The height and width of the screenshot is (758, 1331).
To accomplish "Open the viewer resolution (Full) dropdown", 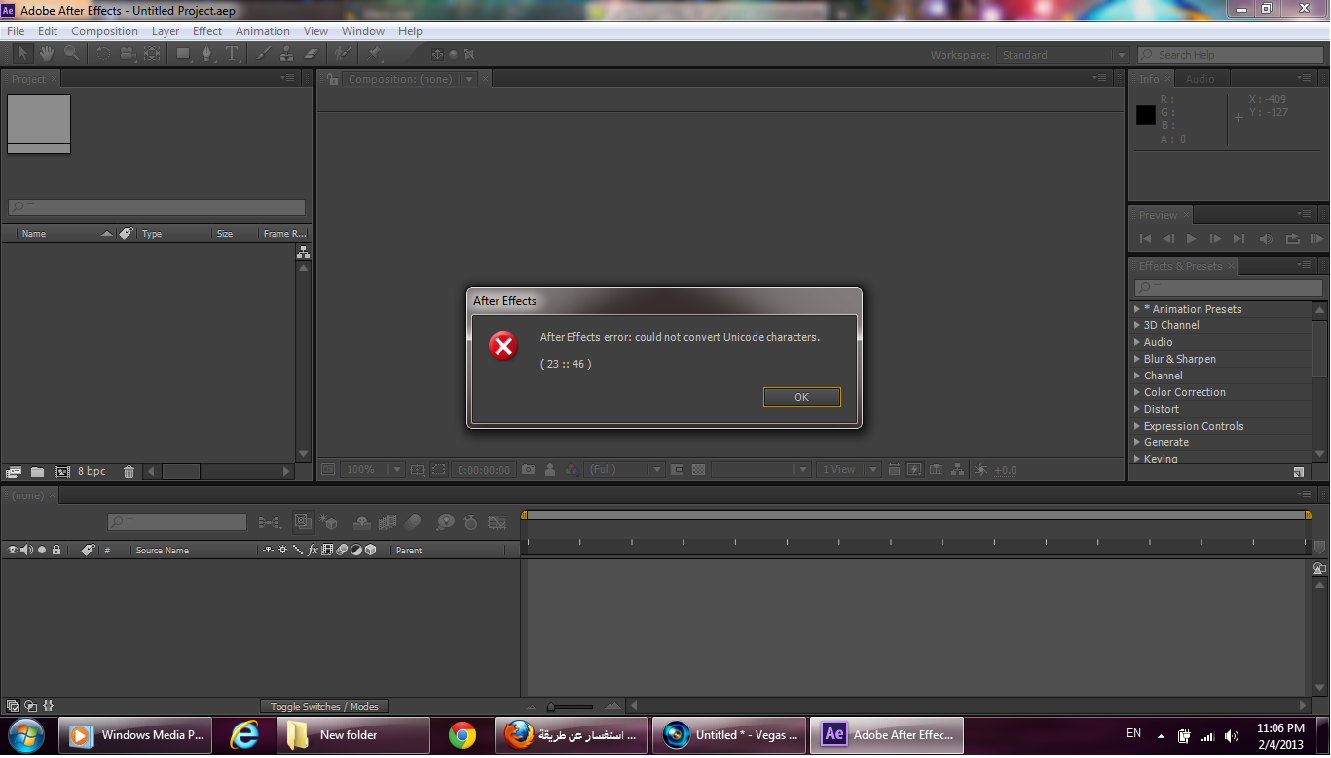I will 624,469.
